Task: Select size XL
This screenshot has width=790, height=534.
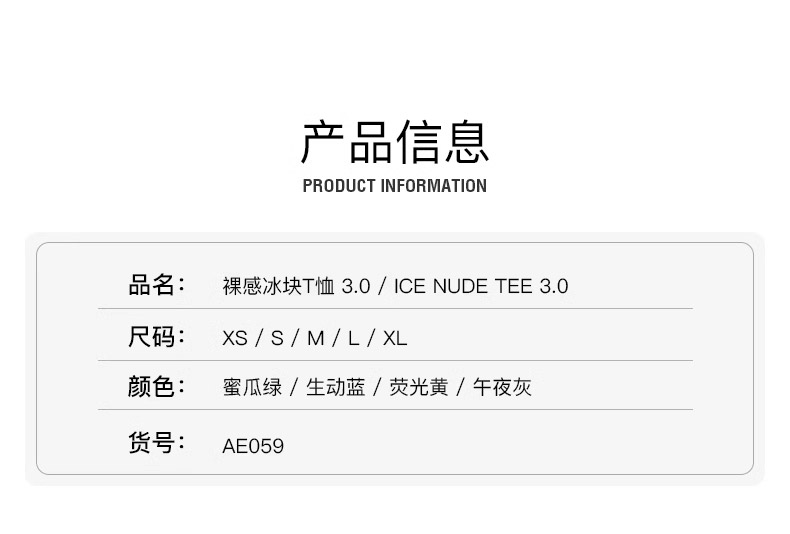Action: (395, 338)
